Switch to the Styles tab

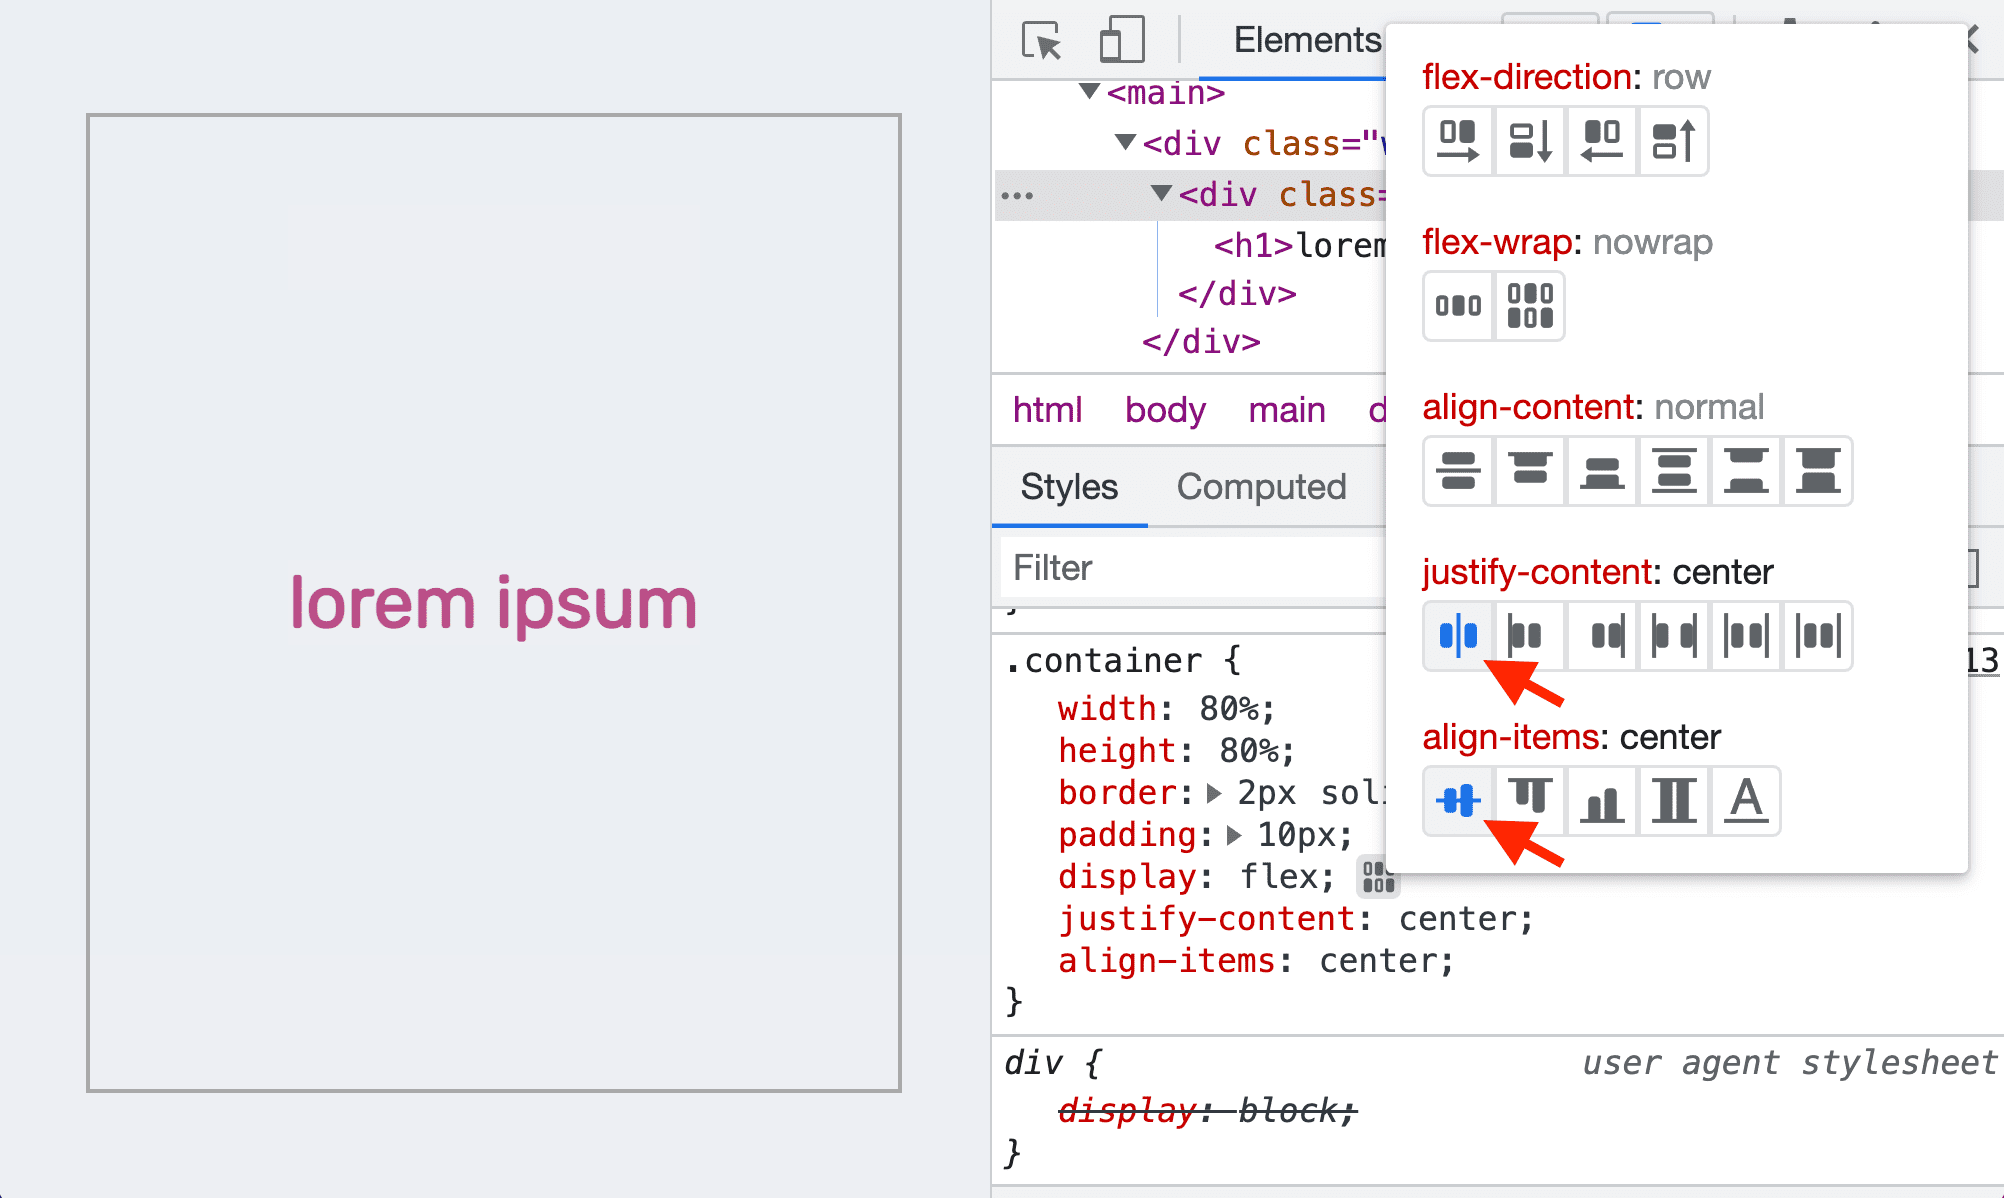1070,486
